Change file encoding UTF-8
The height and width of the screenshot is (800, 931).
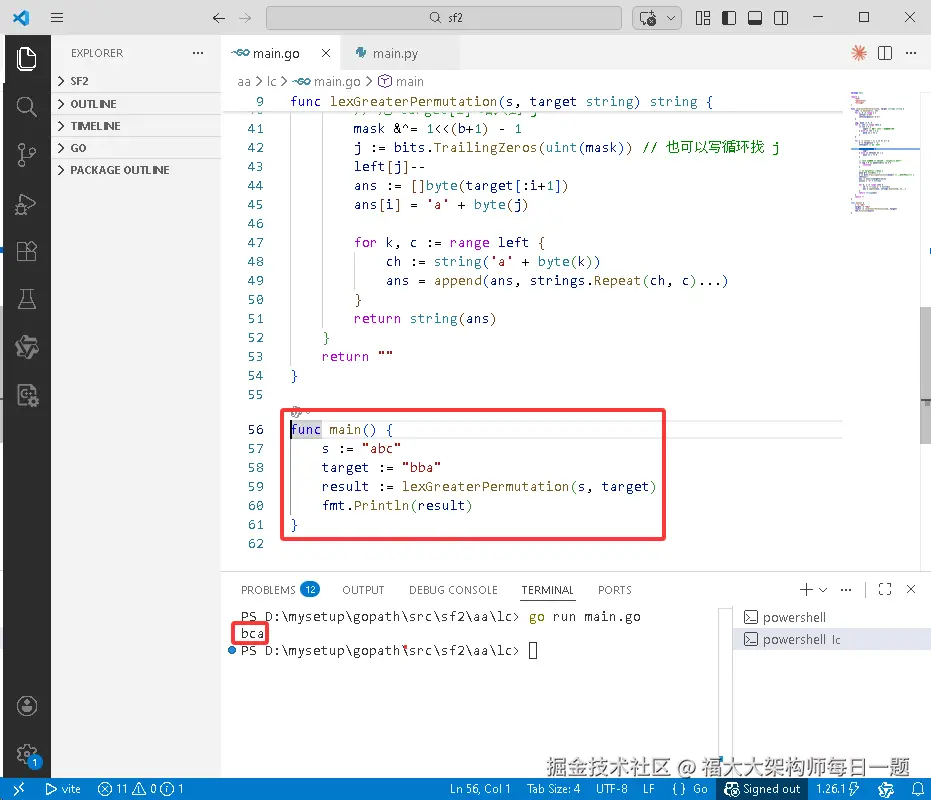coord(612,789)
